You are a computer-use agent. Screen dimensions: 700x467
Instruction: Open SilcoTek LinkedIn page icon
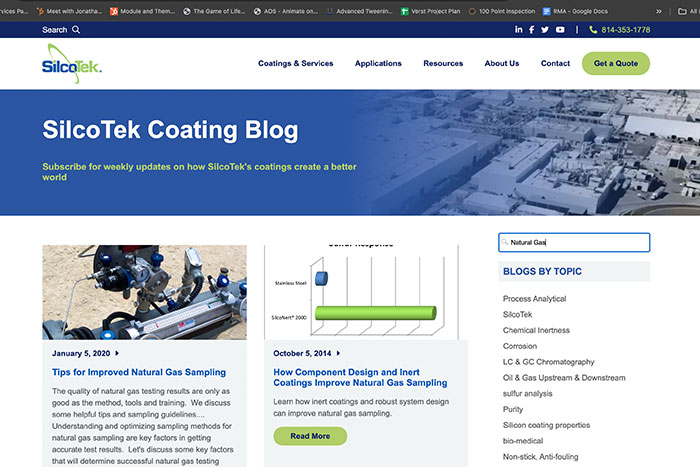[x=518, y=29]
